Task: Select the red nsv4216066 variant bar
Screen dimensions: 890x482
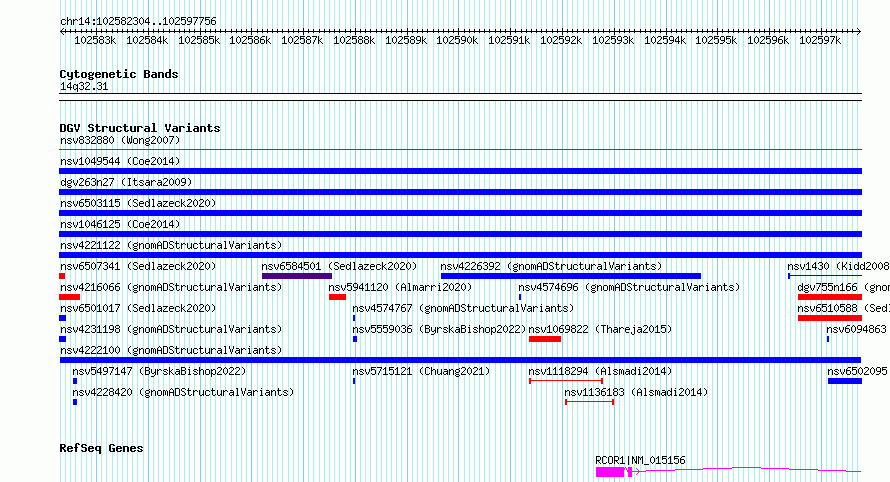Action: pos(70,297)
